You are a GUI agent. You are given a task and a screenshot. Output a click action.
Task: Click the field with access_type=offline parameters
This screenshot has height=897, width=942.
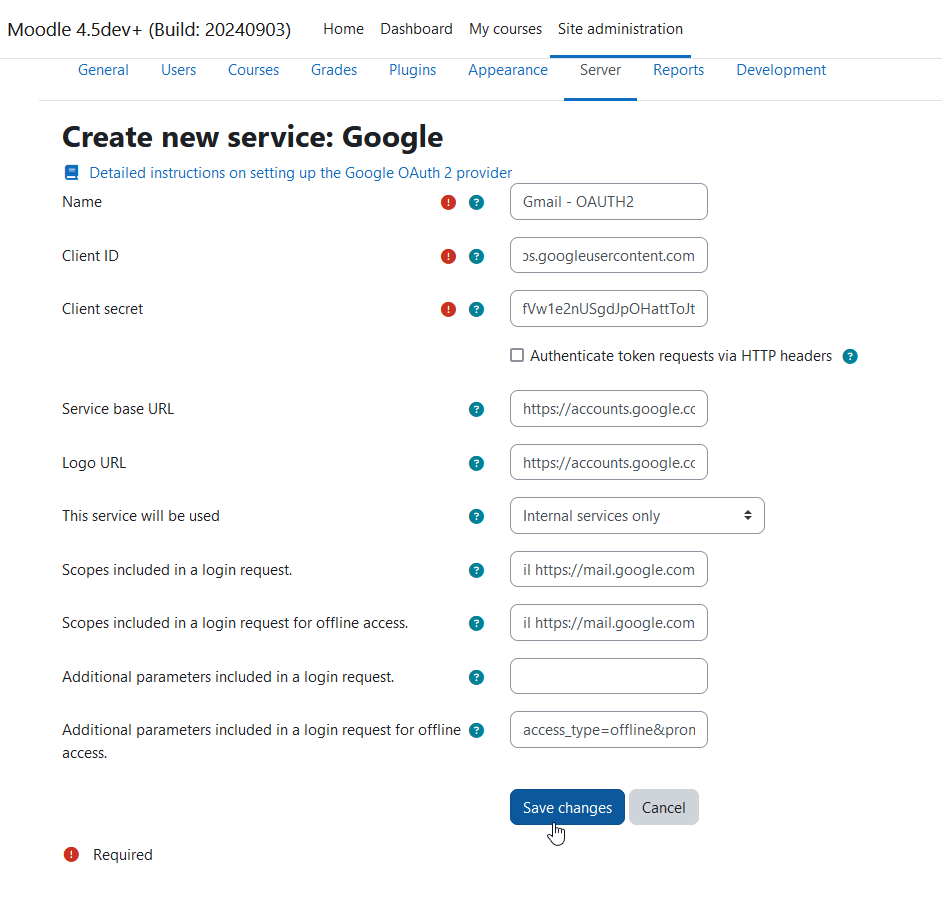pyautogui.click(x=609, y=729)
